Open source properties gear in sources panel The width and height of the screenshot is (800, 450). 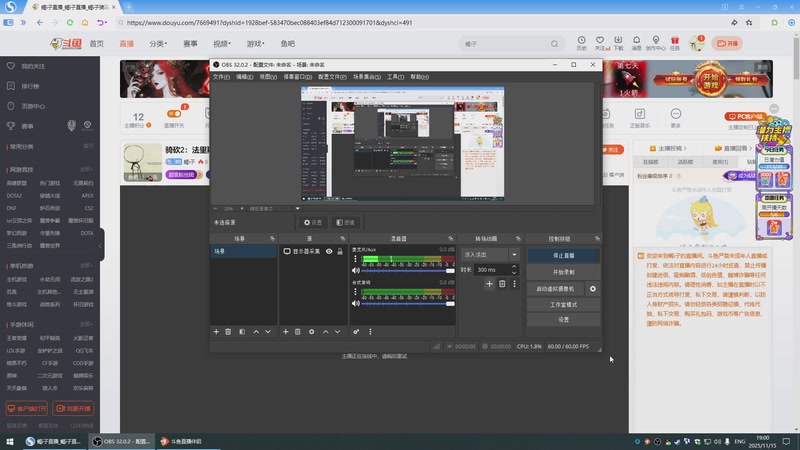(x=312, y=331)
